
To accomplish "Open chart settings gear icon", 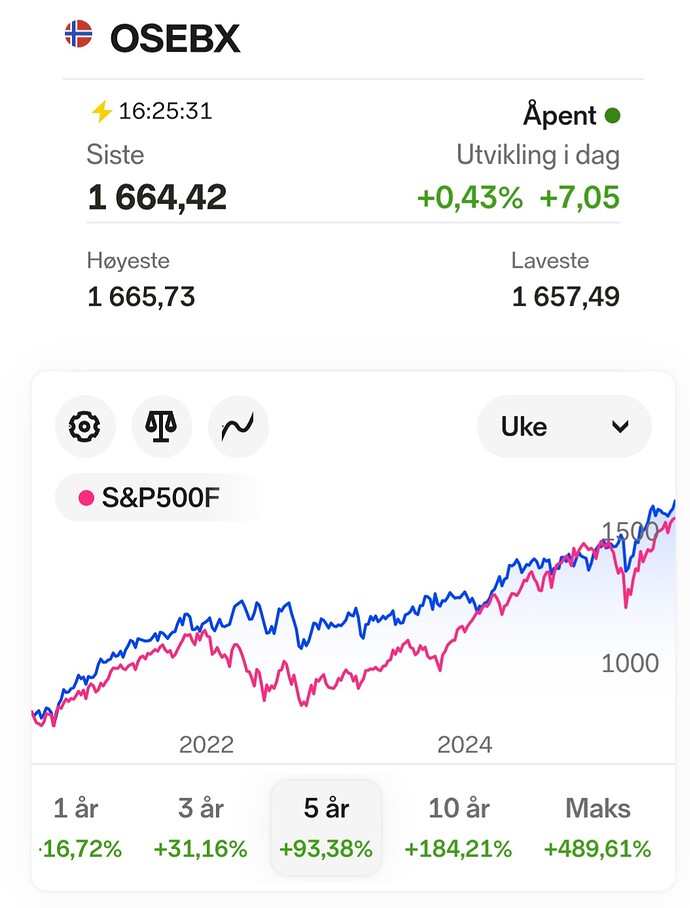I will pos(85,427).
